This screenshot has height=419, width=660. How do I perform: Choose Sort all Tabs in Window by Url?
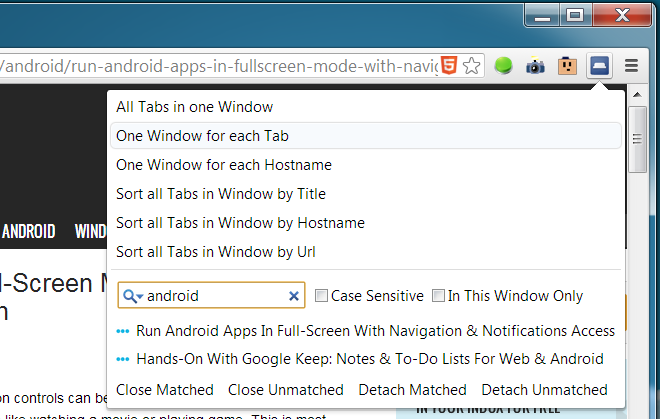point(216,252)
